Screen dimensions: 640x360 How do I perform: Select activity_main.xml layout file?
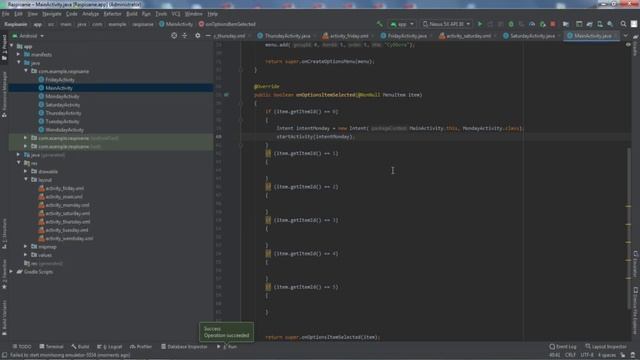(64, 197)
